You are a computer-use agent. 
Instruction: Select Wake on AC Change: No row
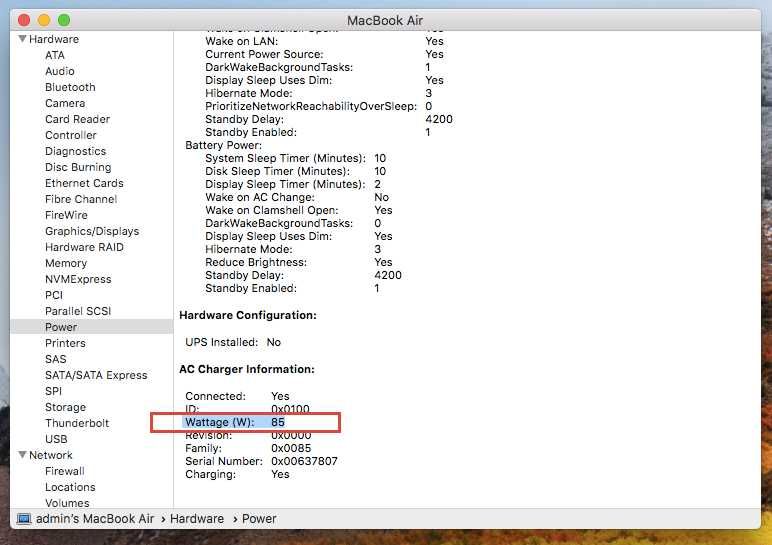297,197
